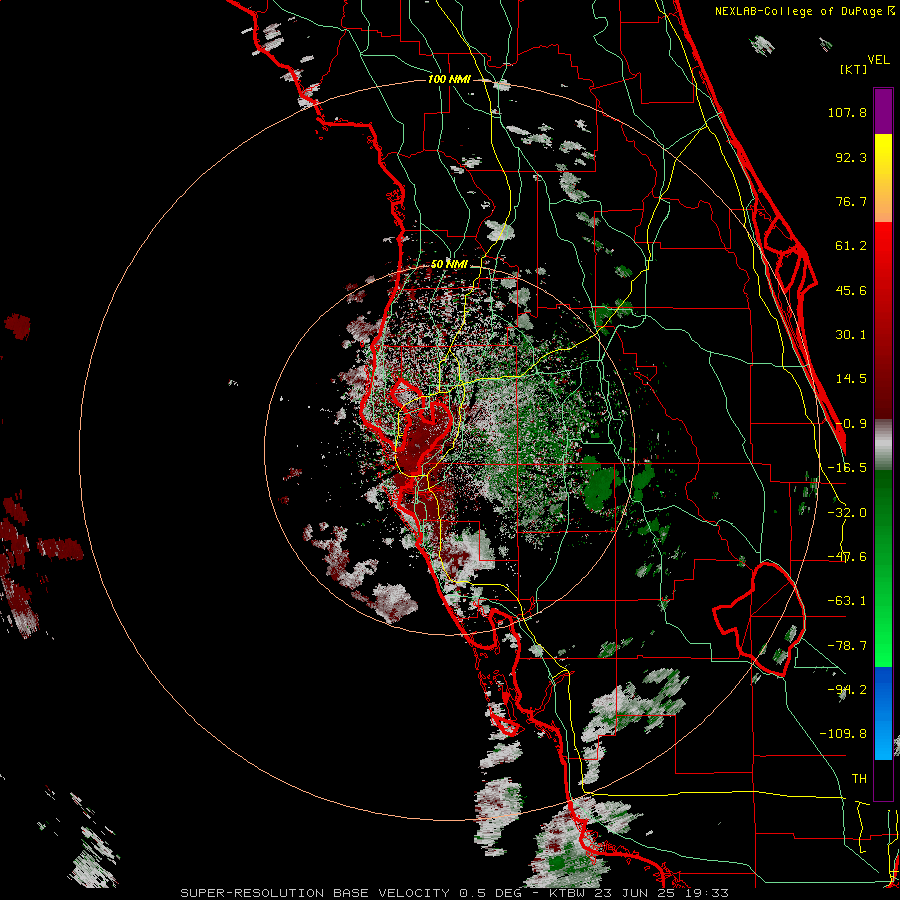Image resolution: width=900 pixels, height=900 pixels.
Task: Select the 30.1 scale value
Action: pyautogui.click(x=851, y=335)
